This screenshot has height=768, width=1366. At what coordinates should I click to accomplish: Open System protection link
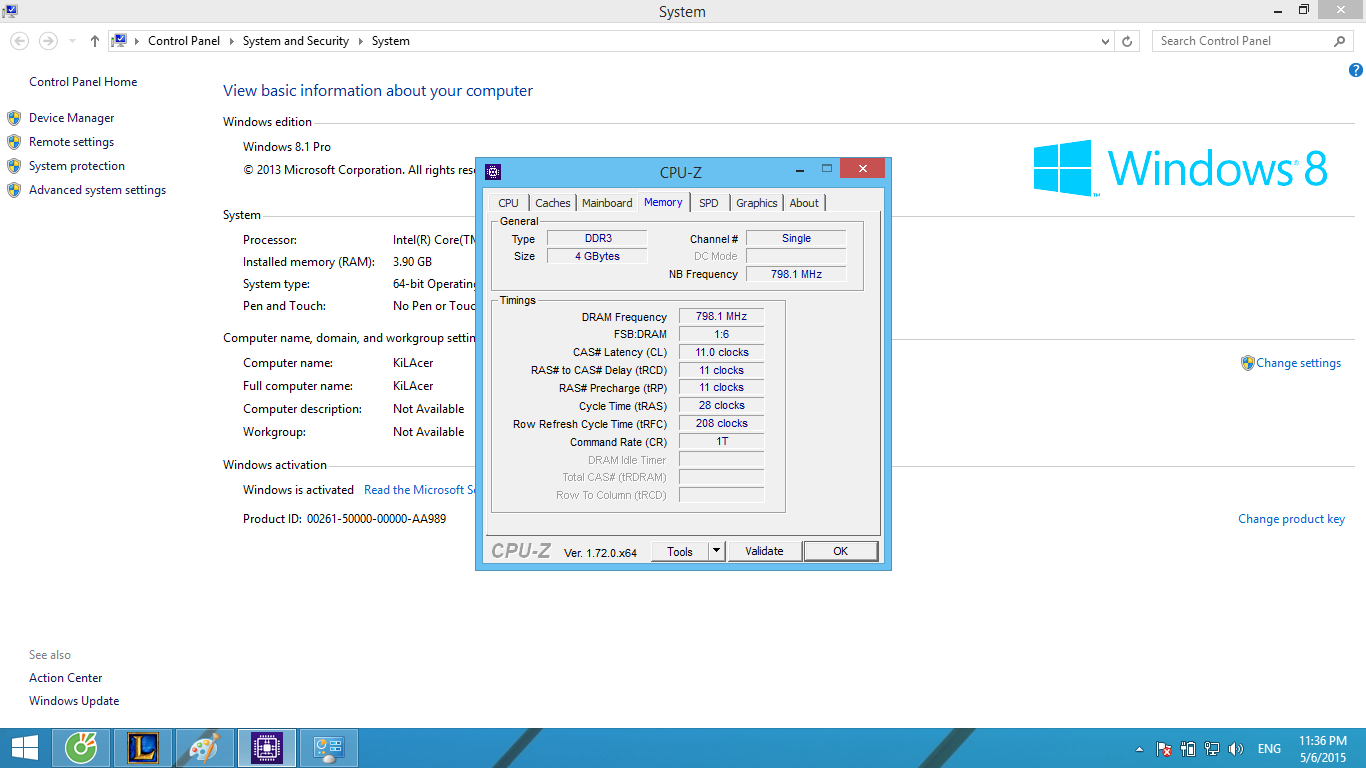click(x=77, y=166)
